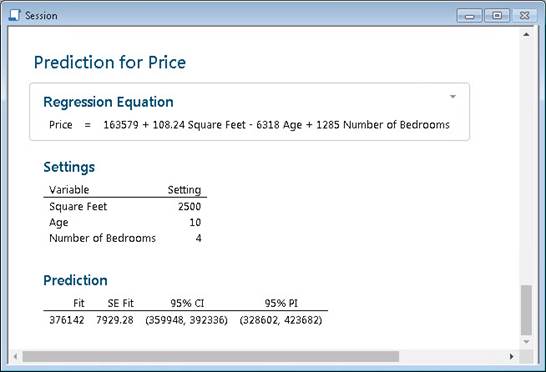Screen dimensions: 546x372
Task: Click the Regression Equation heading
Action: [x=108, y=102]
